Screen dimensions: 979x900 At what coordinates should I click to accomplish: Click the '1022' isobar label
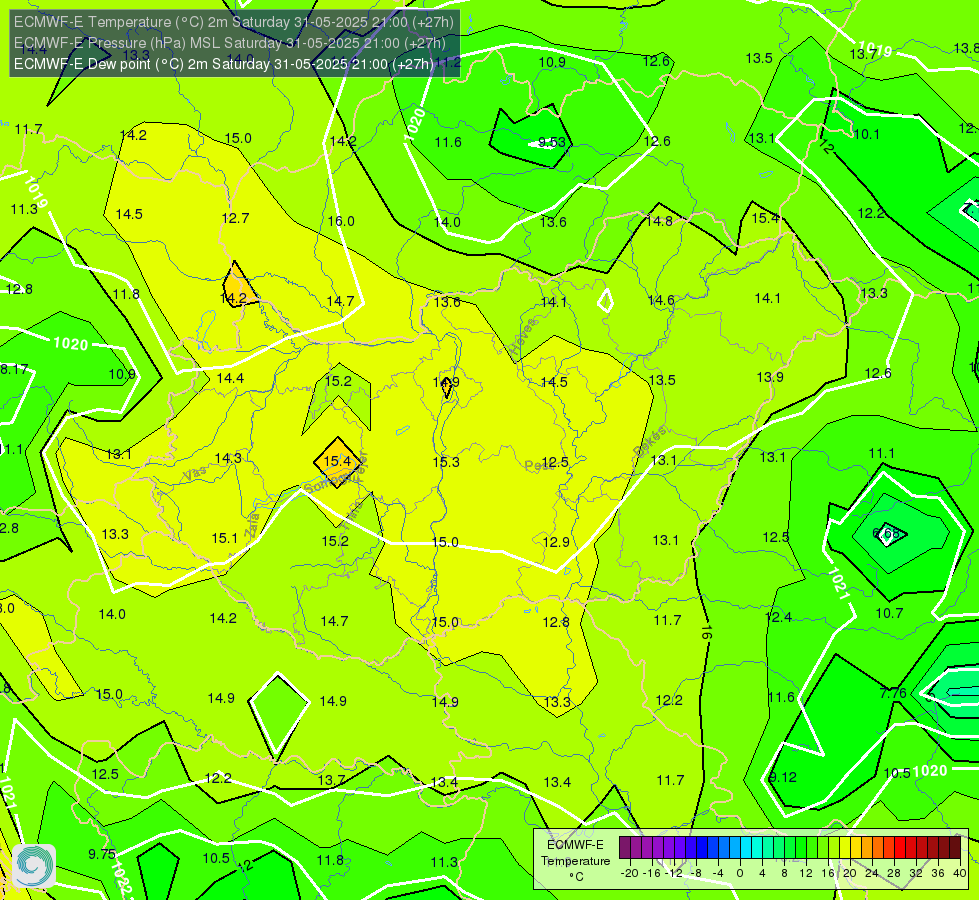pos(122,879)
